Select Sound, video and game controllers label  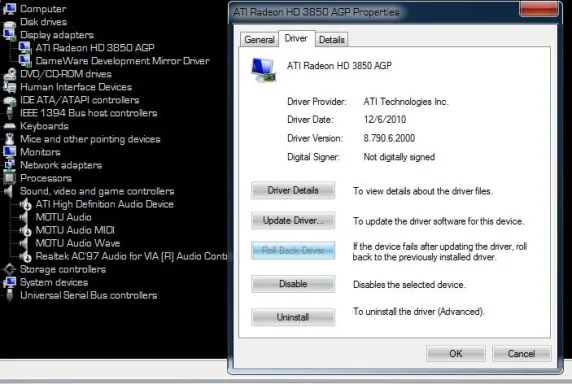point(97,191)
